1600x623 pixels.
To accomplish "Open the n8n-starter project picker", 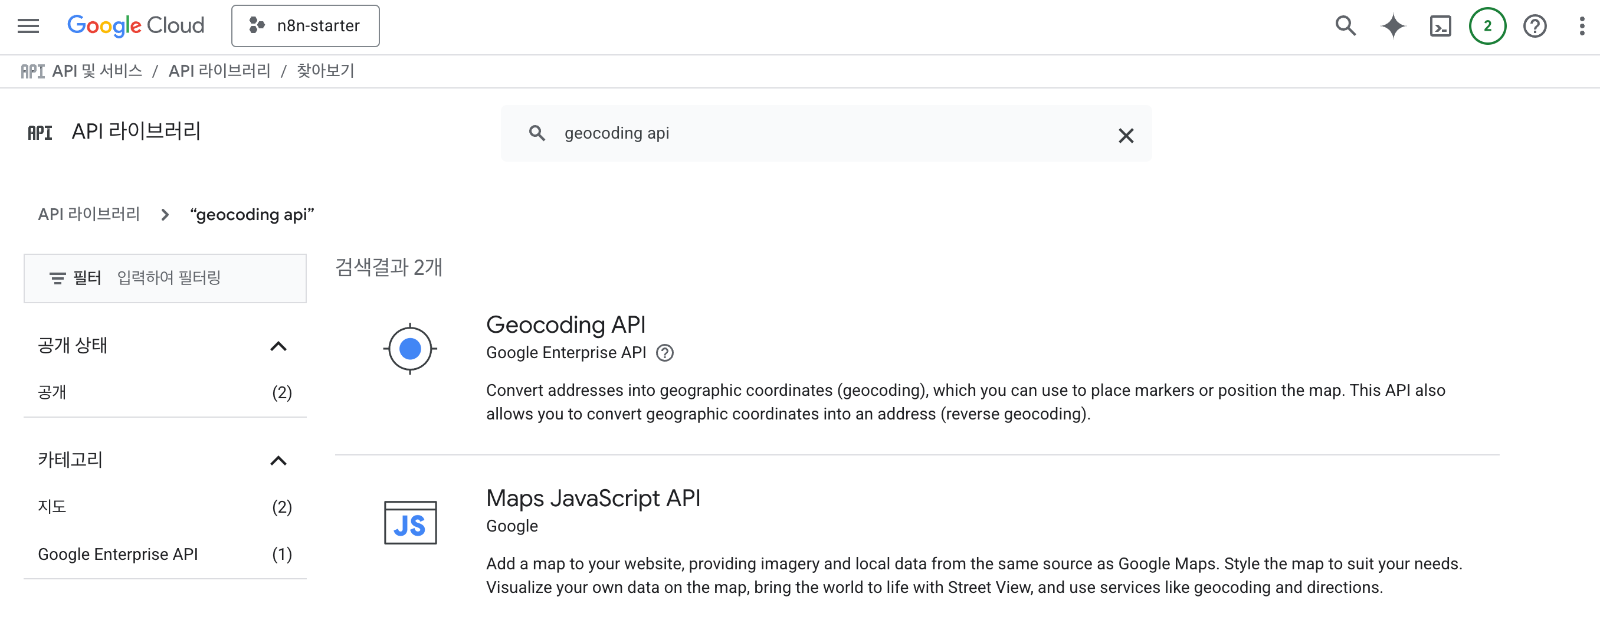I will (x=305, y=26).
